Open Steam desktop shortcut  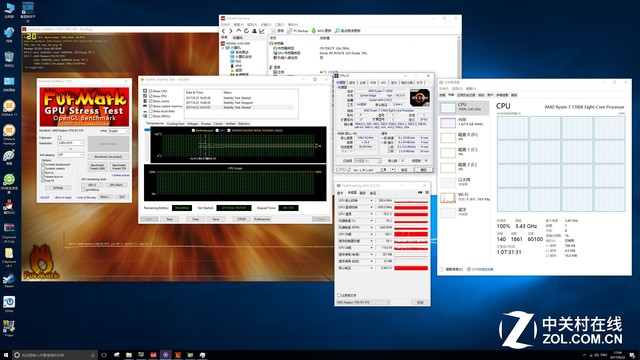coord(9,280)
